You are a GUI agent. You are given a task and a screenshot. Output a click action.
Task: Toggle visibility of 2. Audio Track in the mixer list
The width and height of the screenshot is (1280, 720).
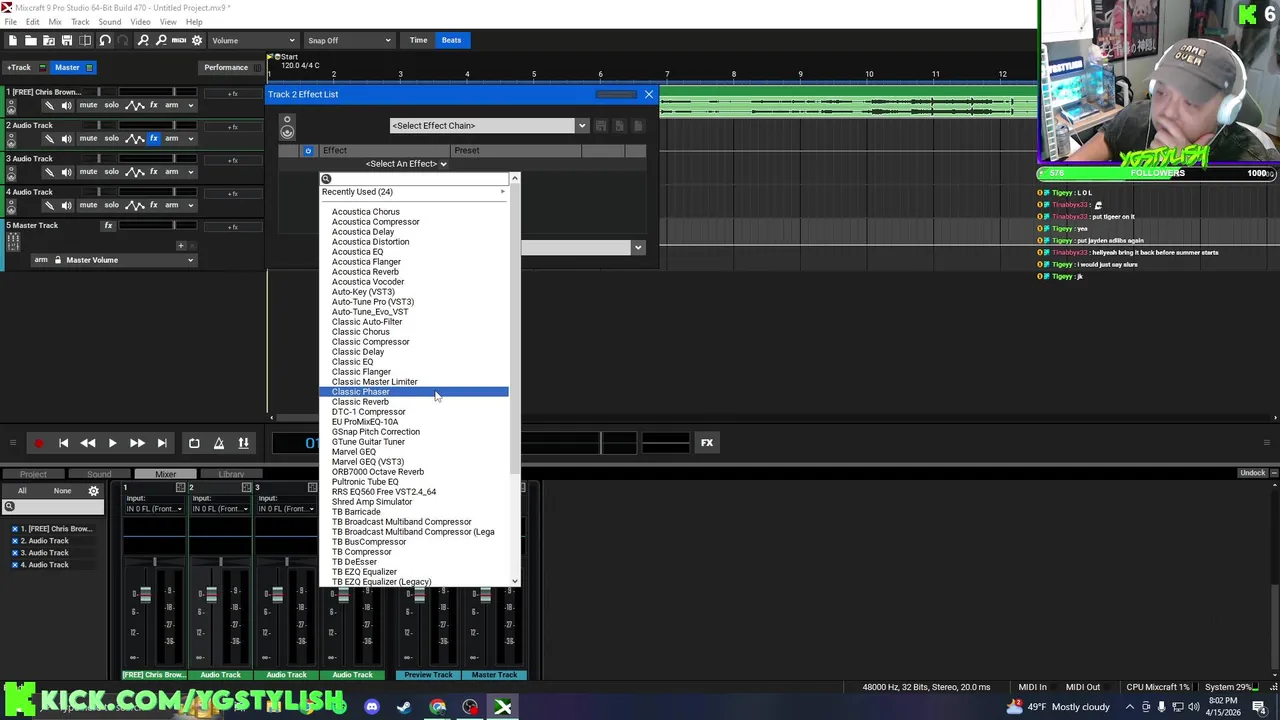point(15,541)
